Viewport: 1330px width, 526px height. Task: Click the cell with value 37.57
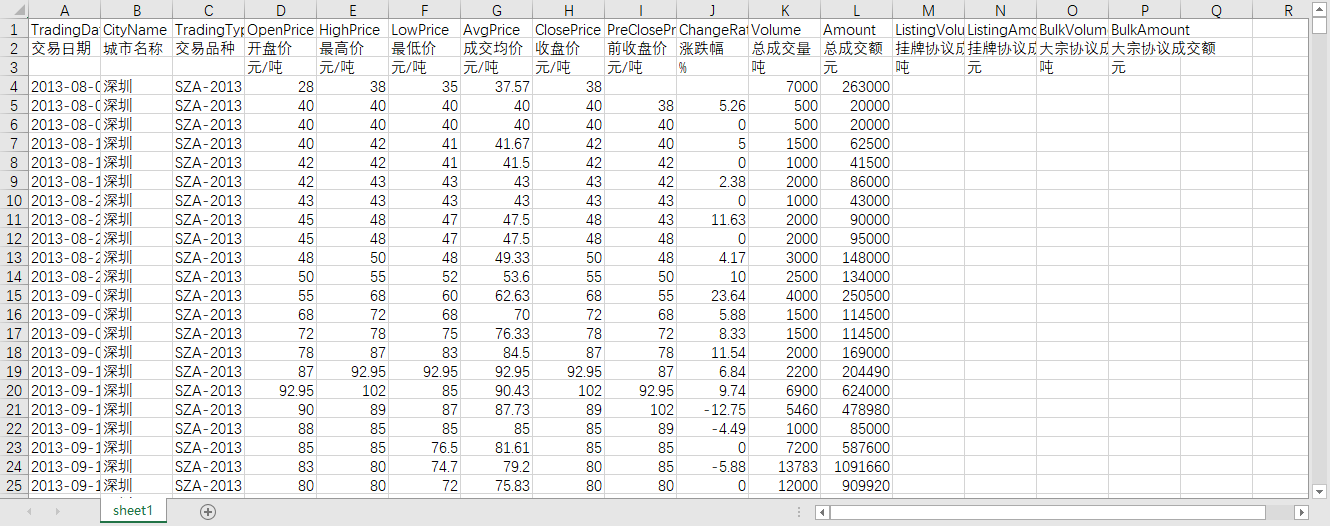coord(496,86)
